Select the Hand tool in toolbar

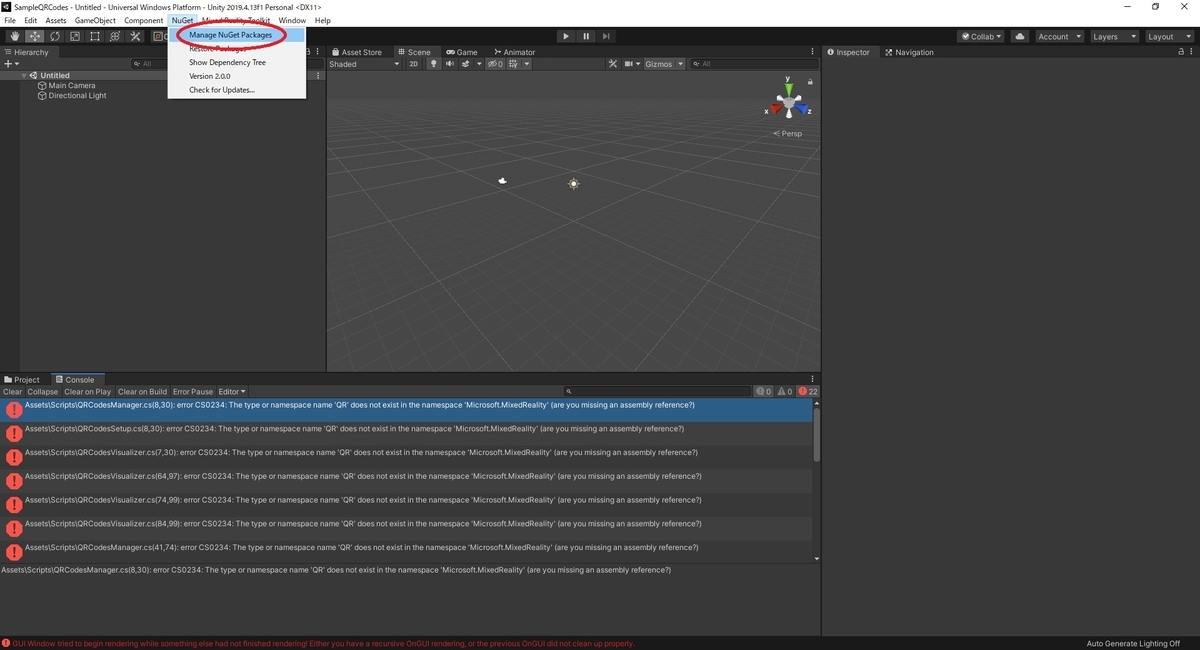tap(14, 36)
